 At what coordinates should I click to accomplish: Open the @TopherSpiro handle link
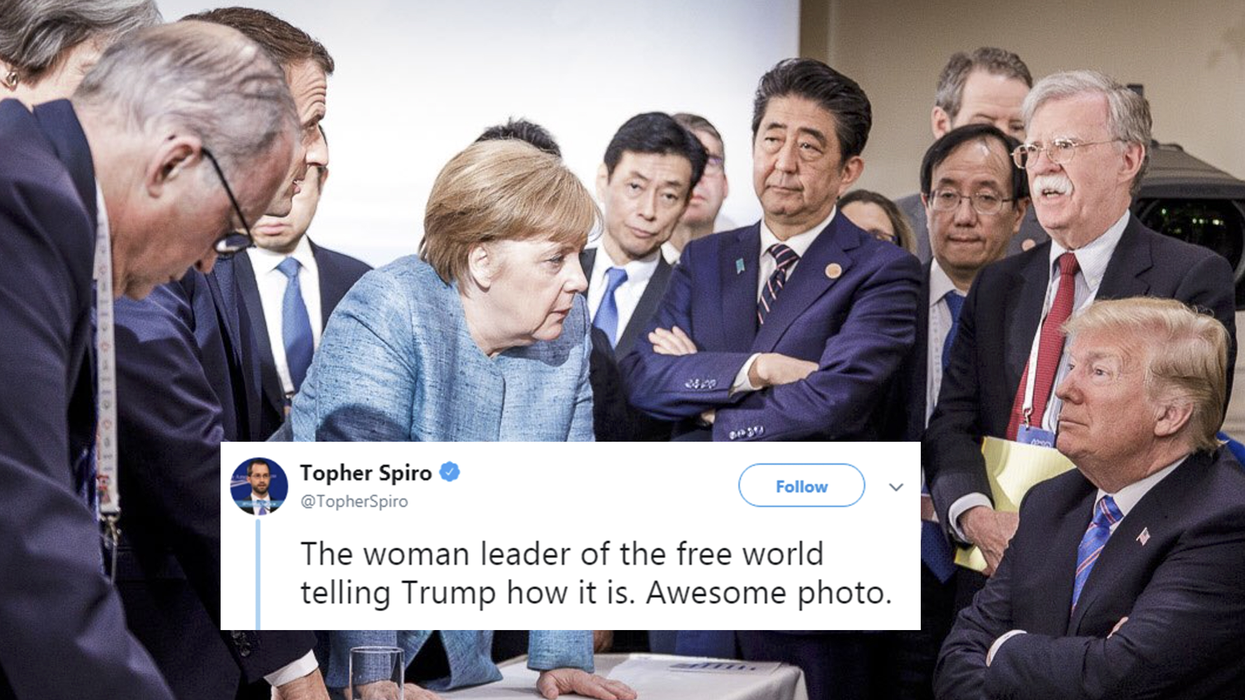(x=354, y=502)
